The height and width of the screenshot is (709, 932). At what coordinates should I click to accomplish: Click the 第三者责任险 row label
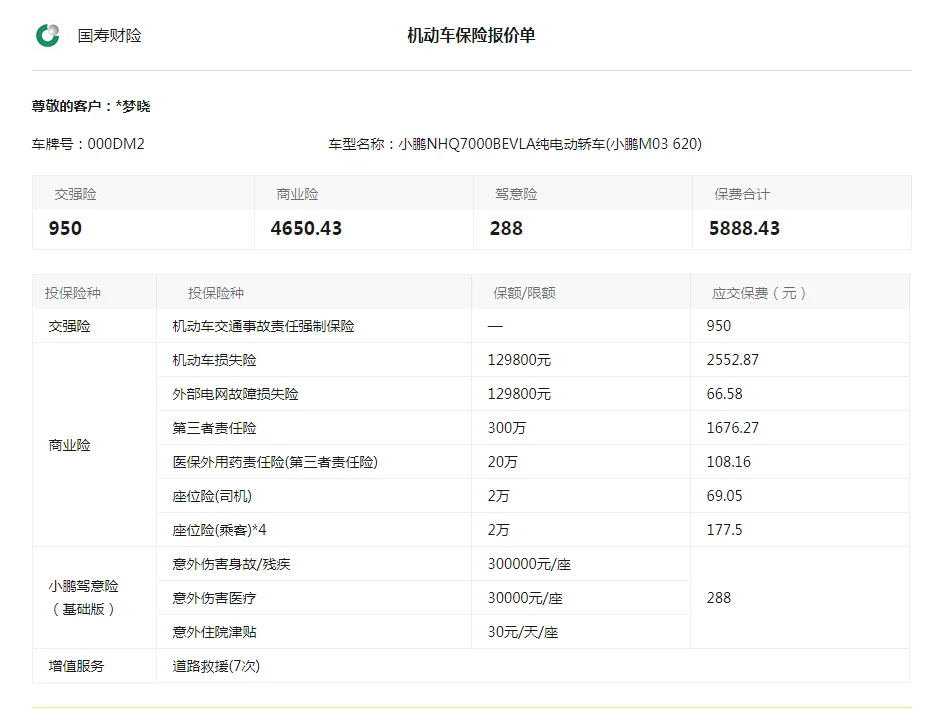click(214, 428)
